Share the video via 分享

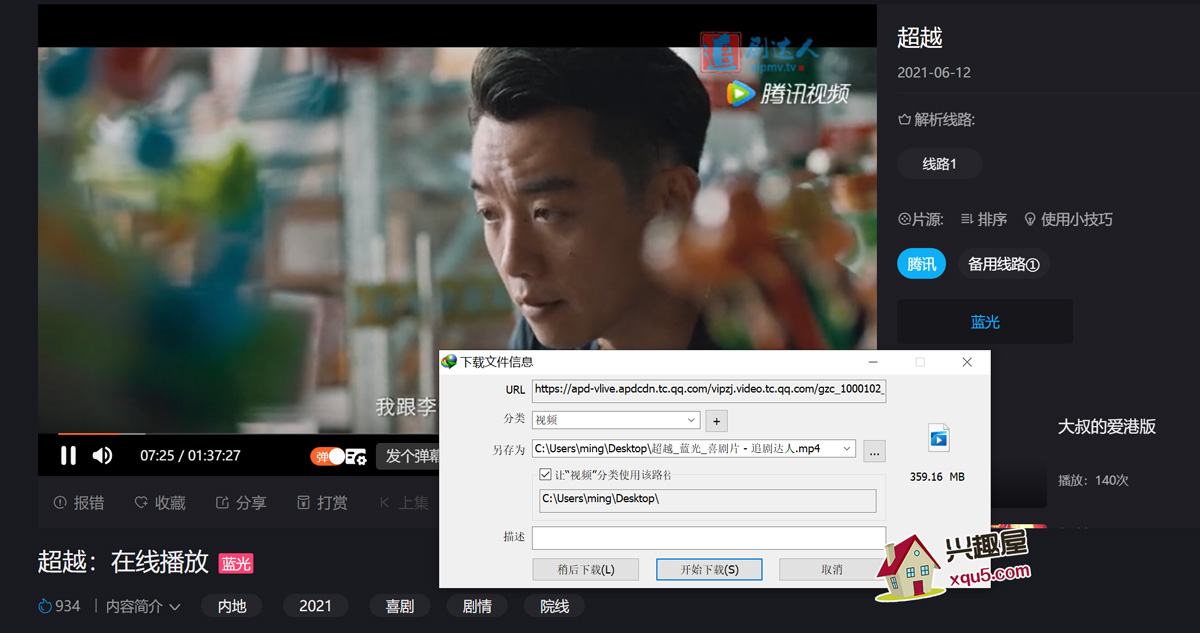coord(241,503)
